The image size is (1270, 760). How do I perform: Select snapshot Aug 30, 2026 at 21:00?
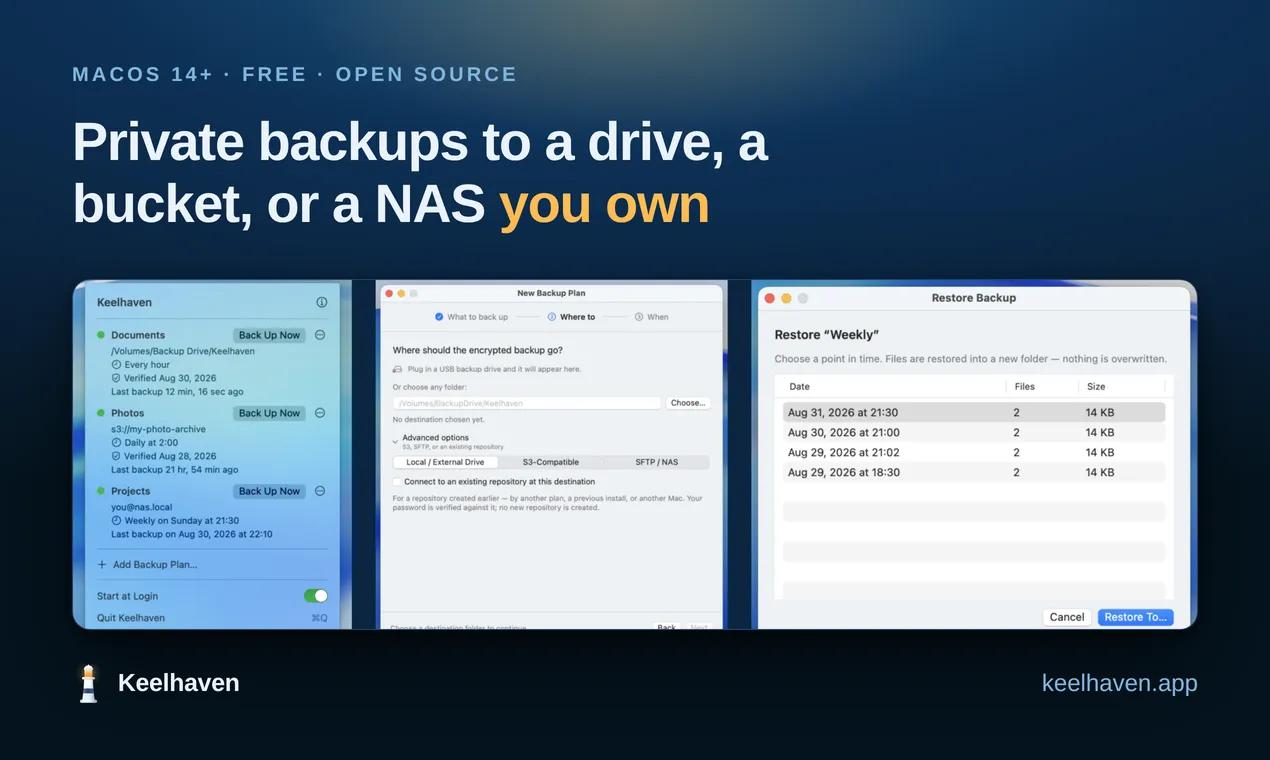(974, 432)
